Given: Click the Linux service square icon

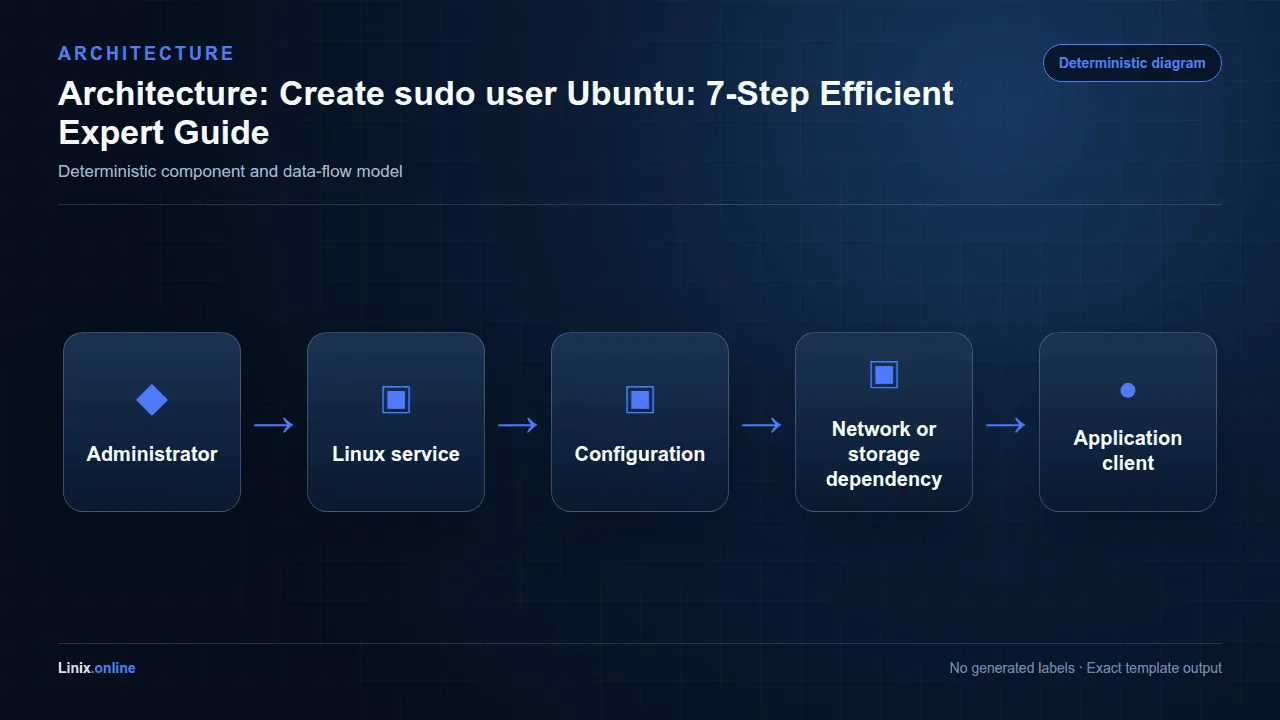Looking at the screenshot, I should pos(396,400).
